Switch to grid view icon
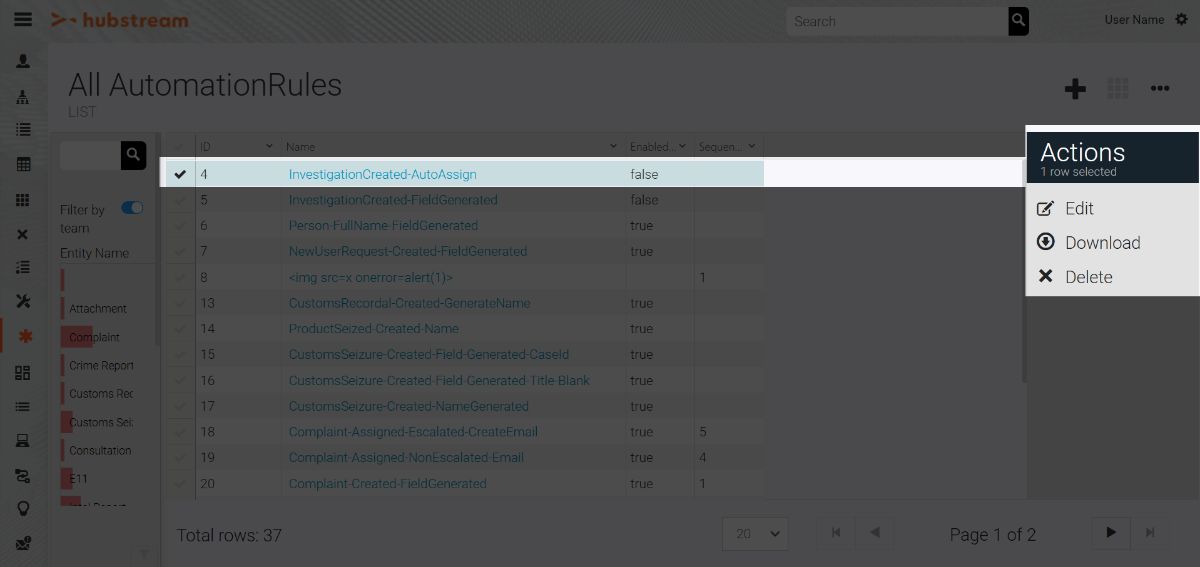Viewport: 1200px width, 567px height. pyautogui.click(x=1118, y=89)
